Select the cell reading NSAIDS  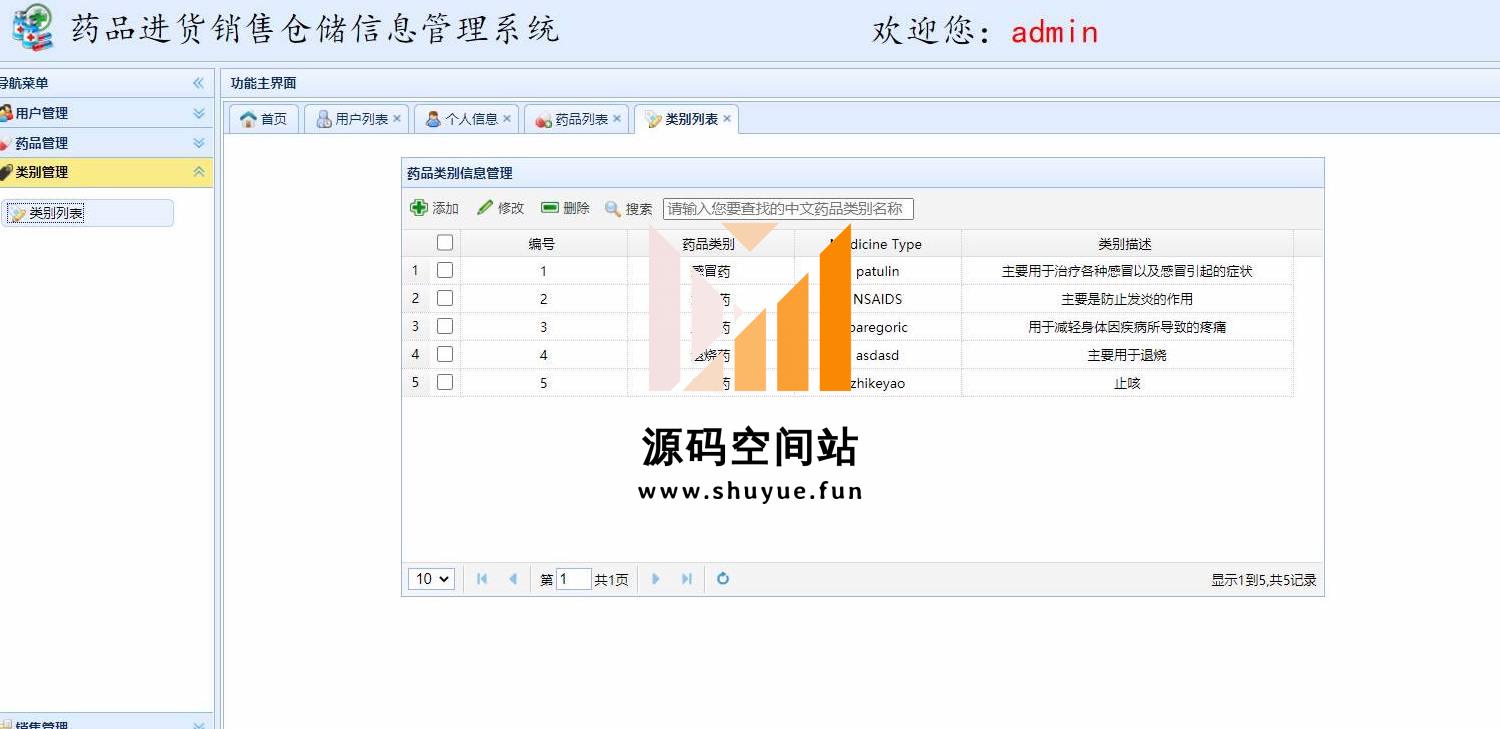[x=877, y=299]
